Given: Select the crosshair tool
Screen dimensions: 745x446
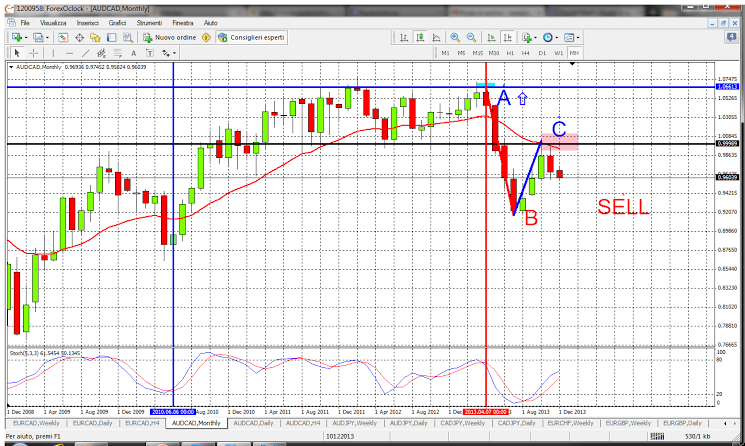Looking at the screenshot, I should [33, 53].
